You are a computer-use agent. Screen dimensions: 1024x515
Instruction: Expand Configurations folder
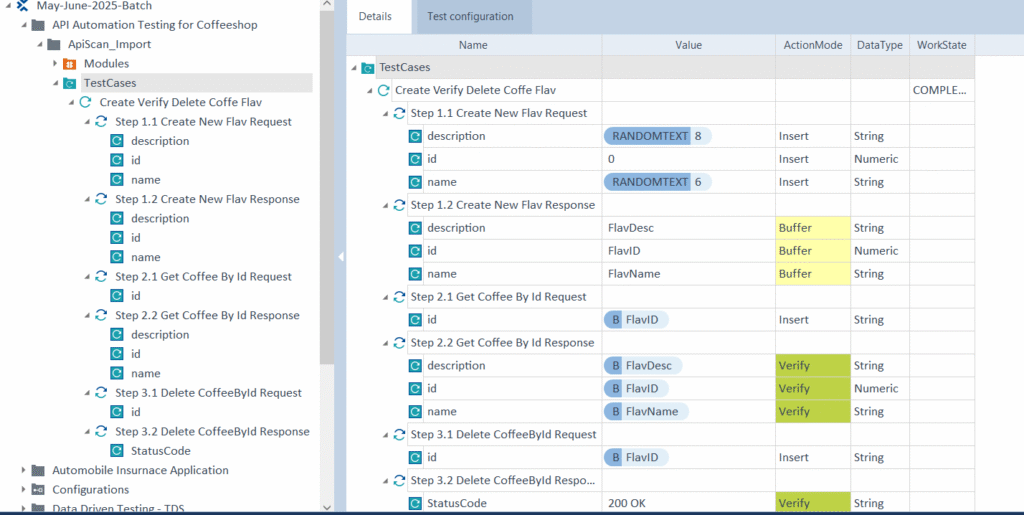[x=24, y=490]
